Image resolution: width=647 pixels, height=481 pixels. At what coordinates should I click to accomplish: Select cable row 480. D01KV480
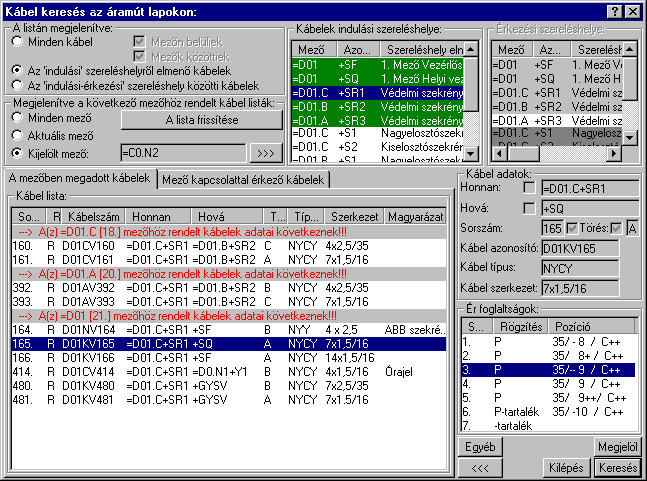(x=229, y=386)
